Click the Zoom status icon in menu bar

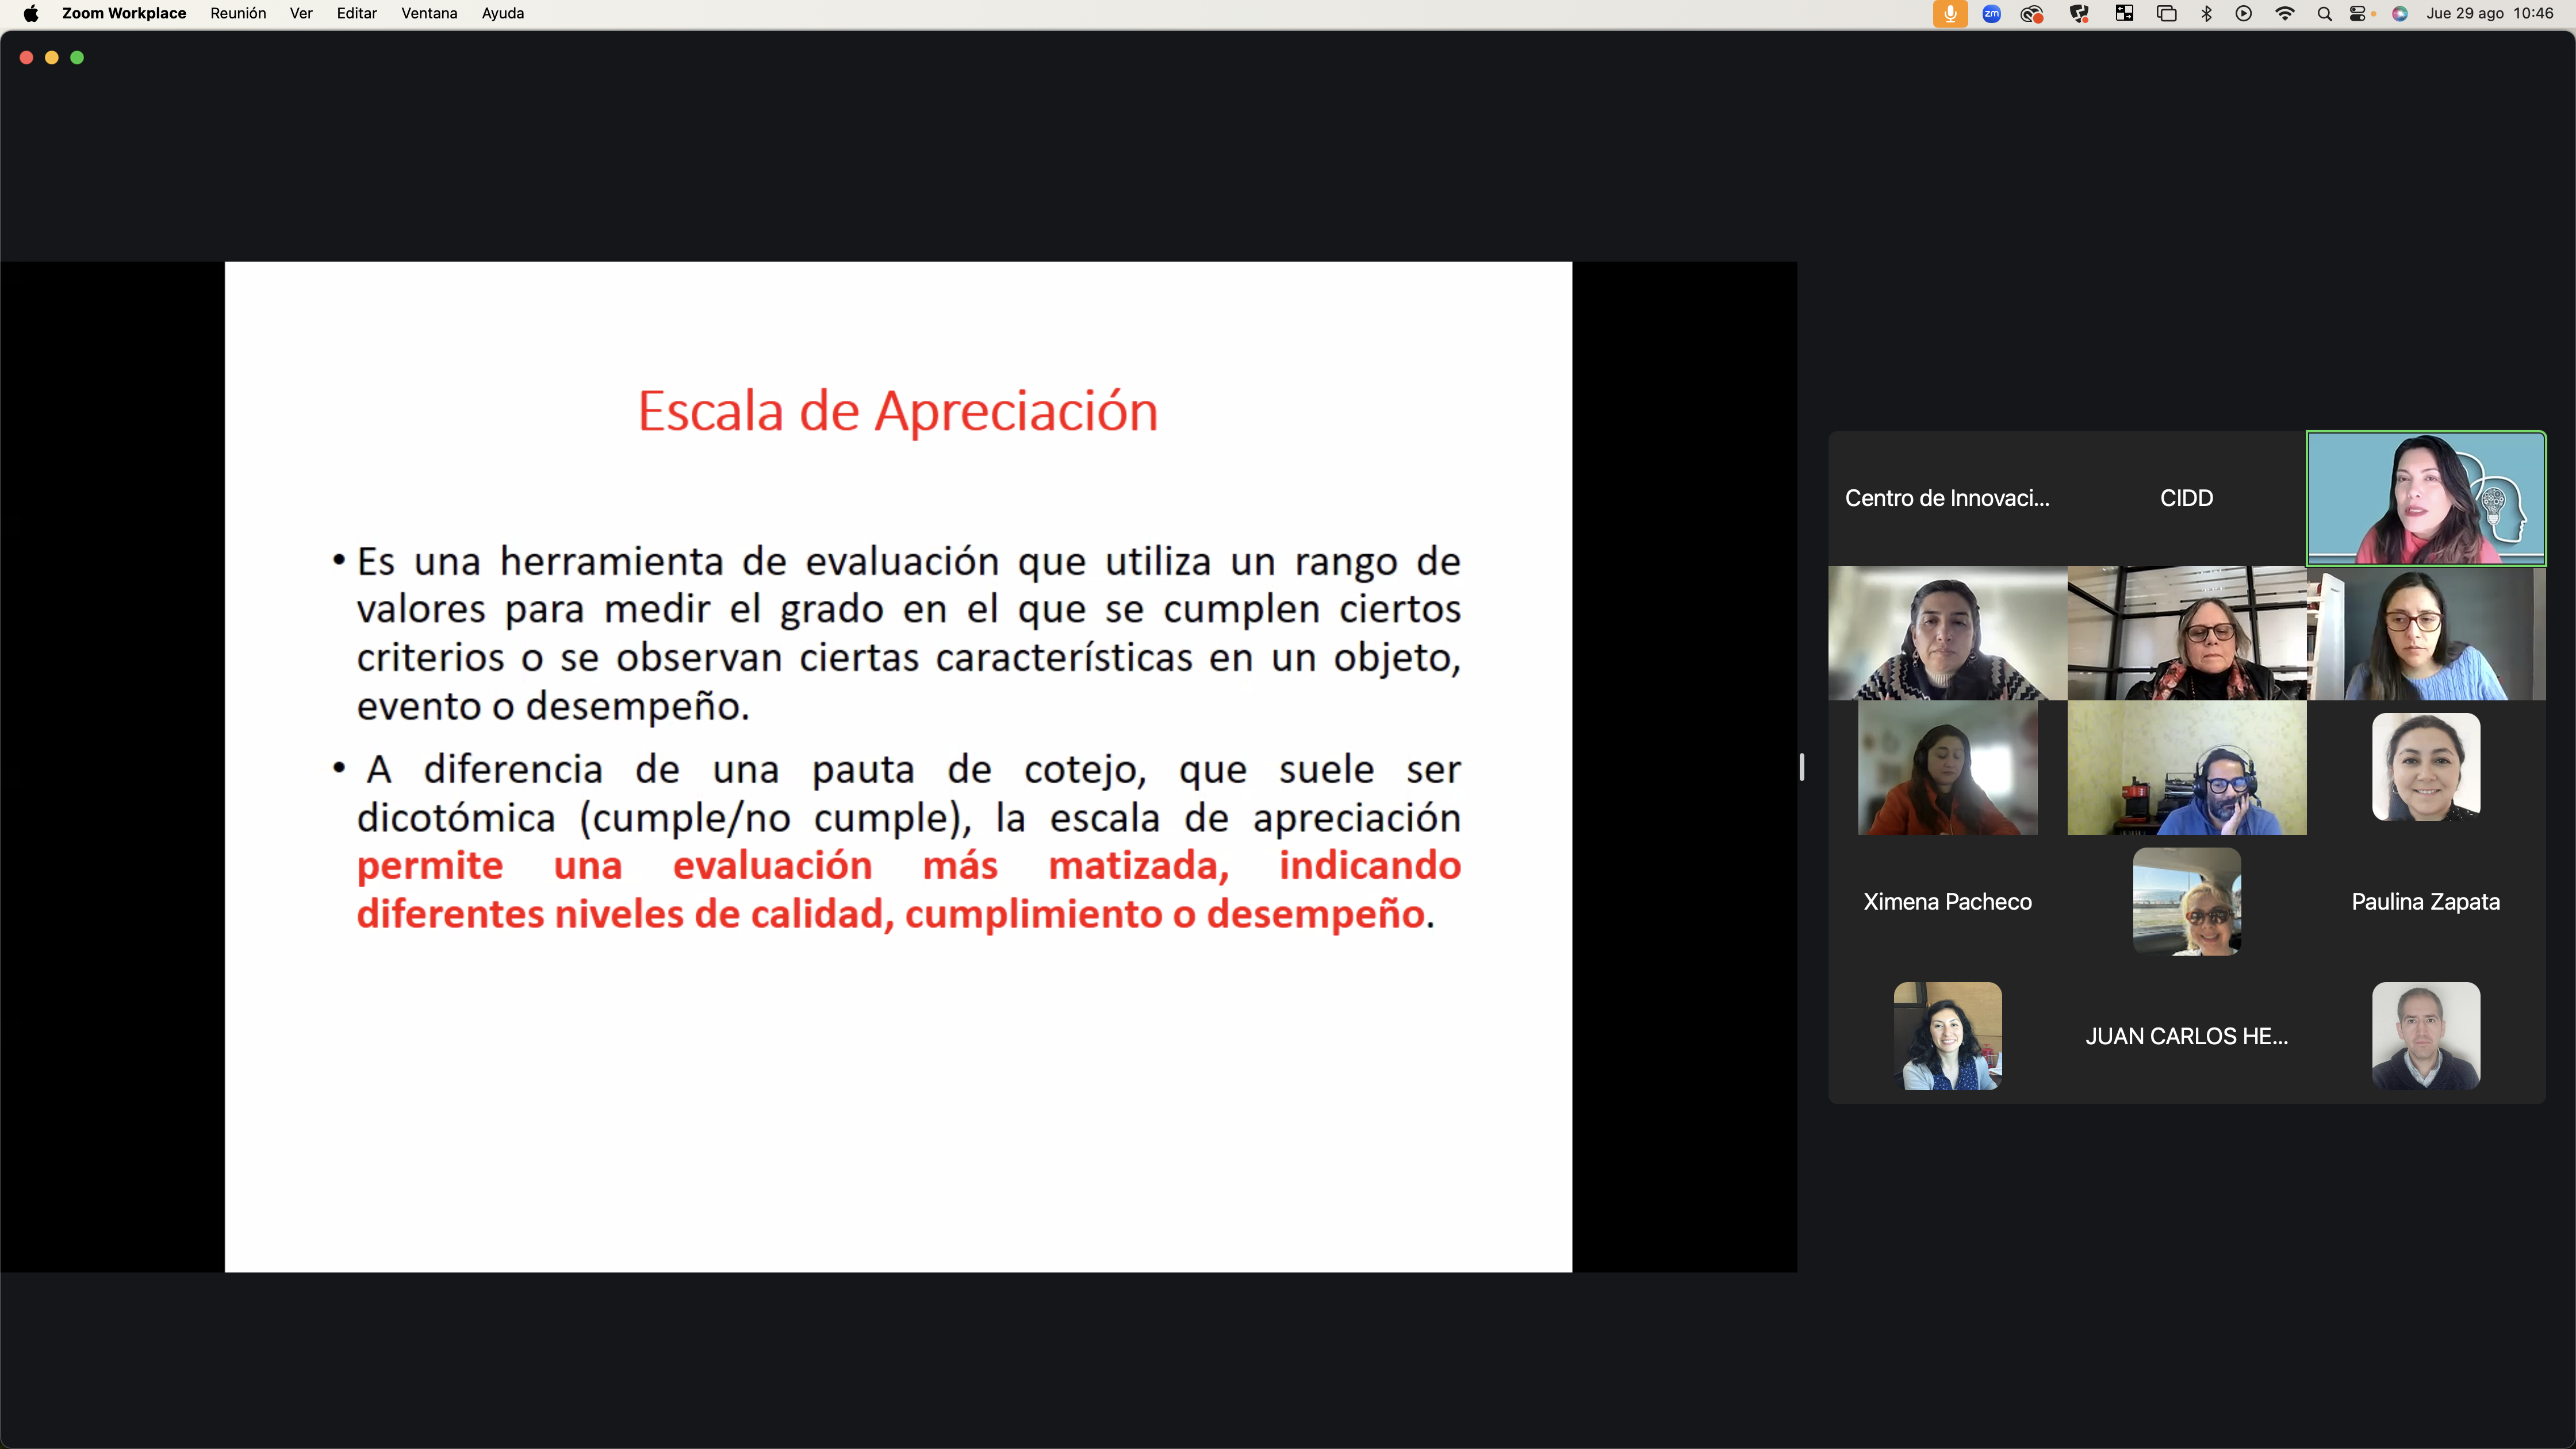(1991, 13)
